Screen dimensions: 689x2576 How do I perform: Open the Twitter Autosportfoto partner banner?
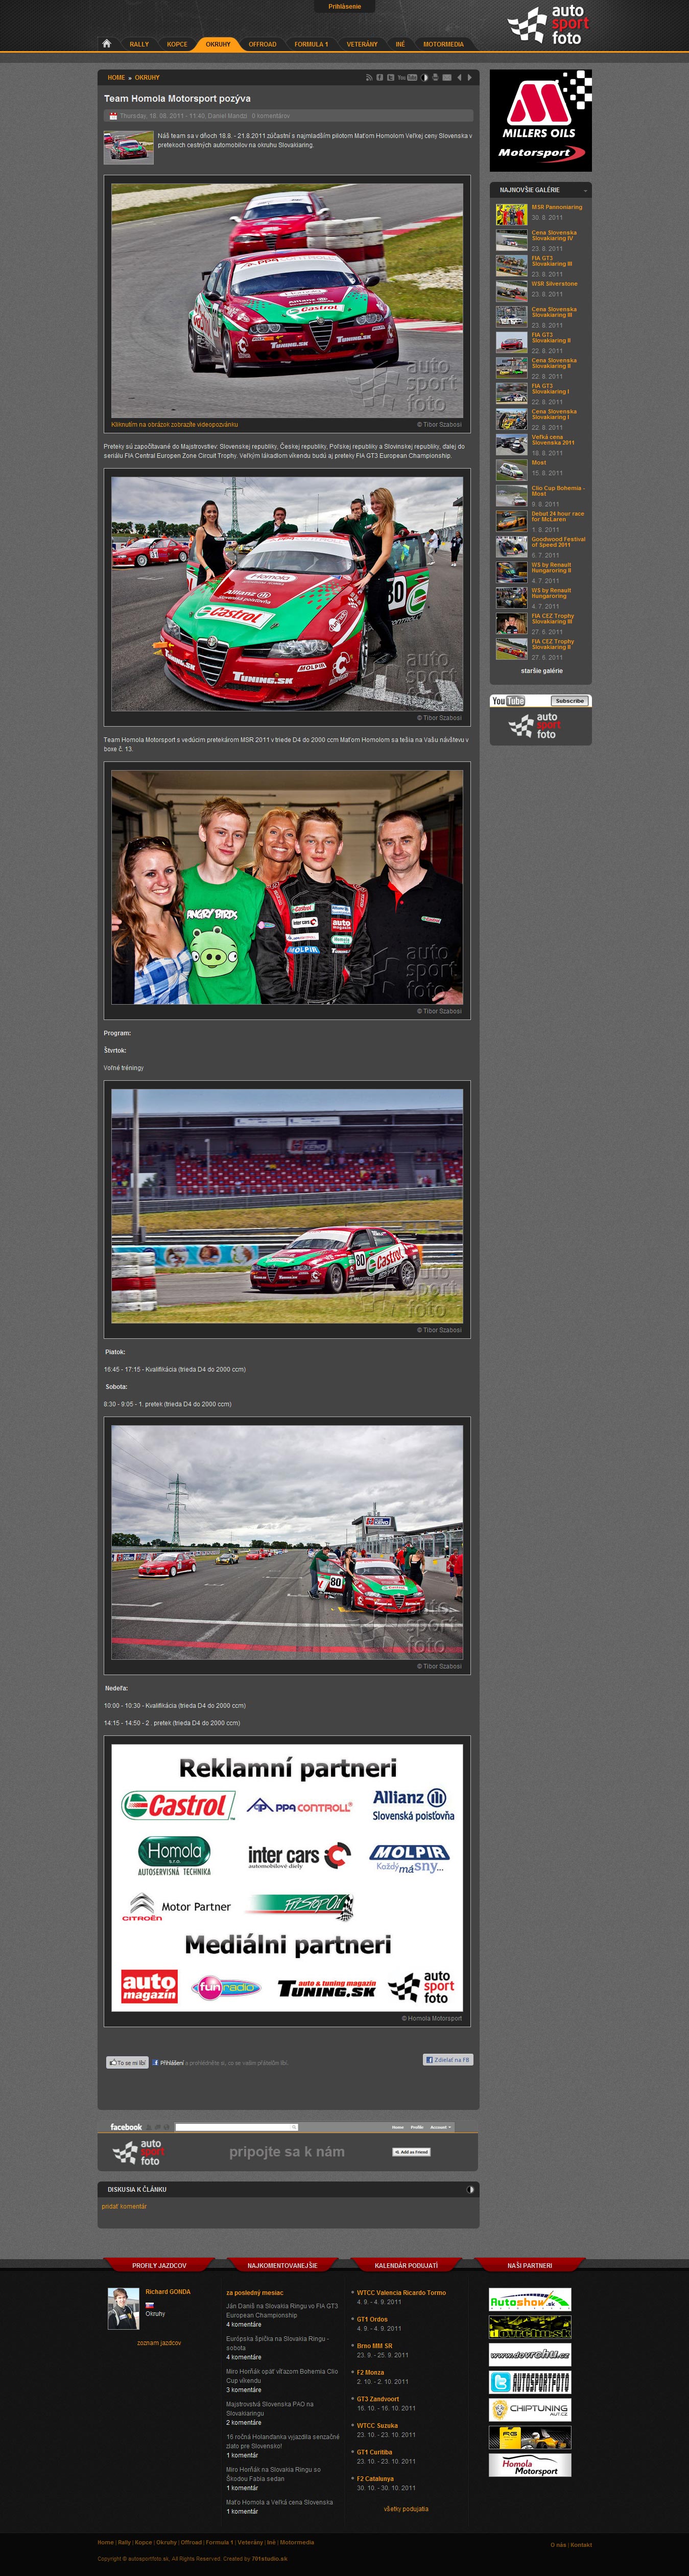click(x=530, y=2382)
